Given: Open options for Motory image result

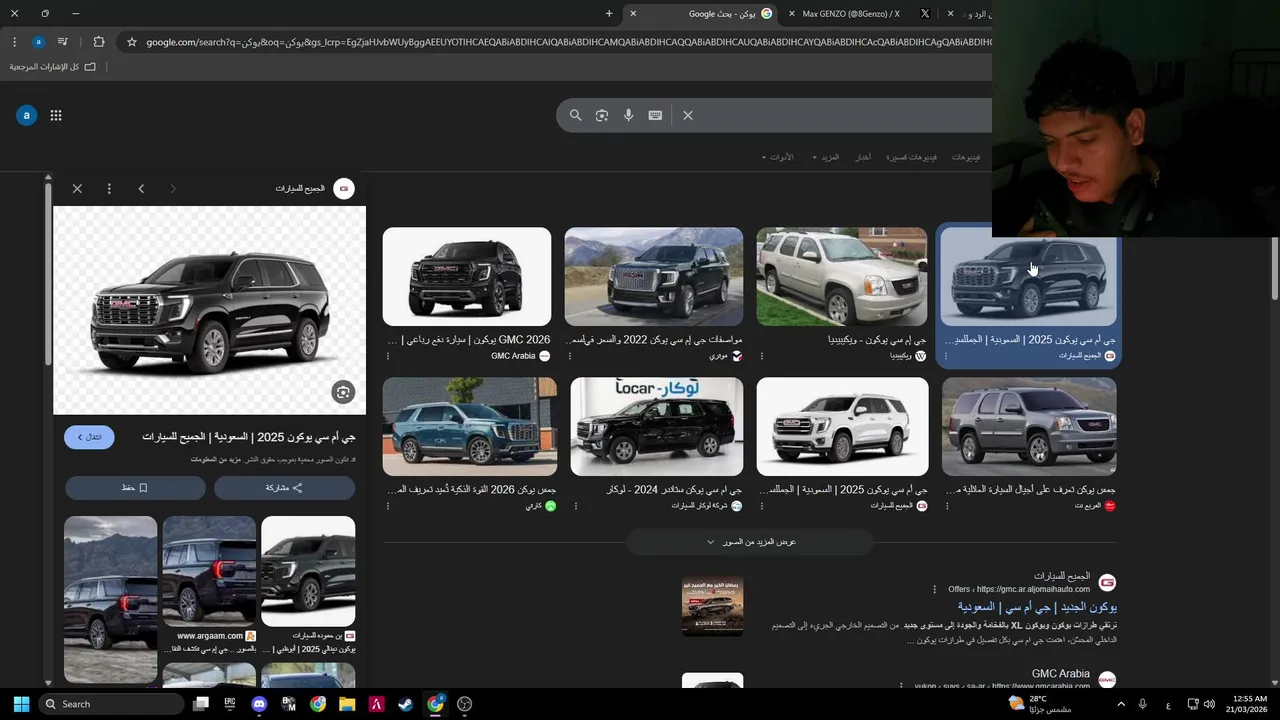Looking at the screenshot, I should coord(570,356).
